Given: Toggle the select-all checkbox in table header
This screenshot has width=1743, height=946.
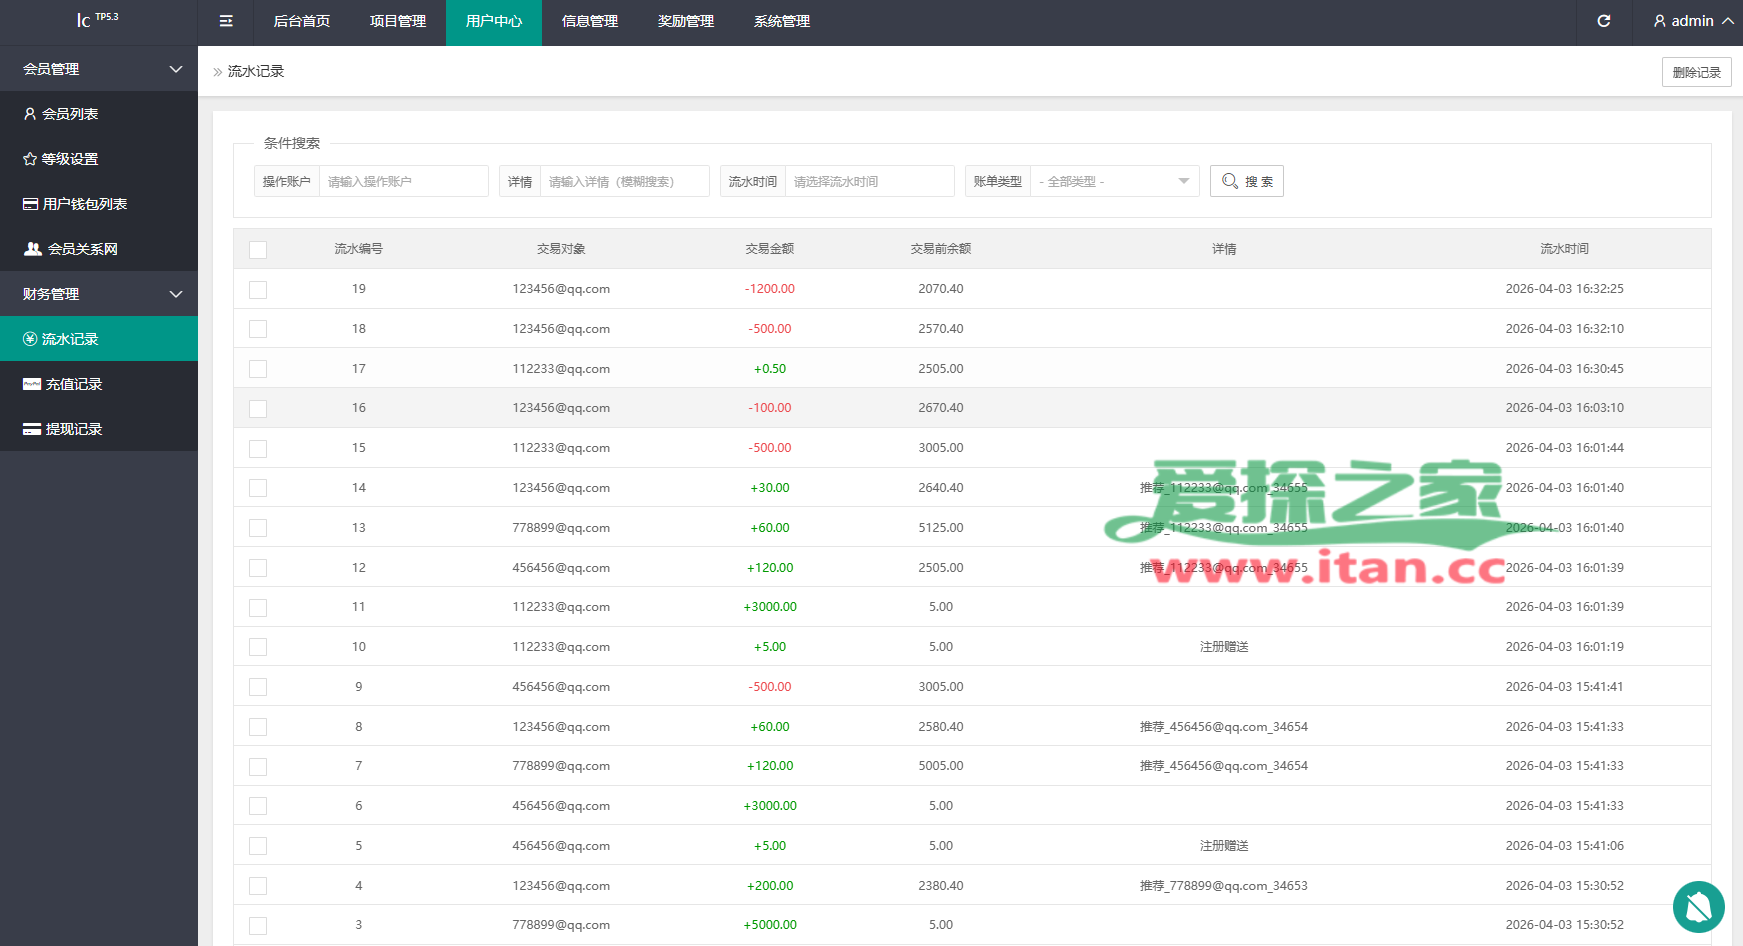Looking at the screenshot, I should [x=258, y=250].
